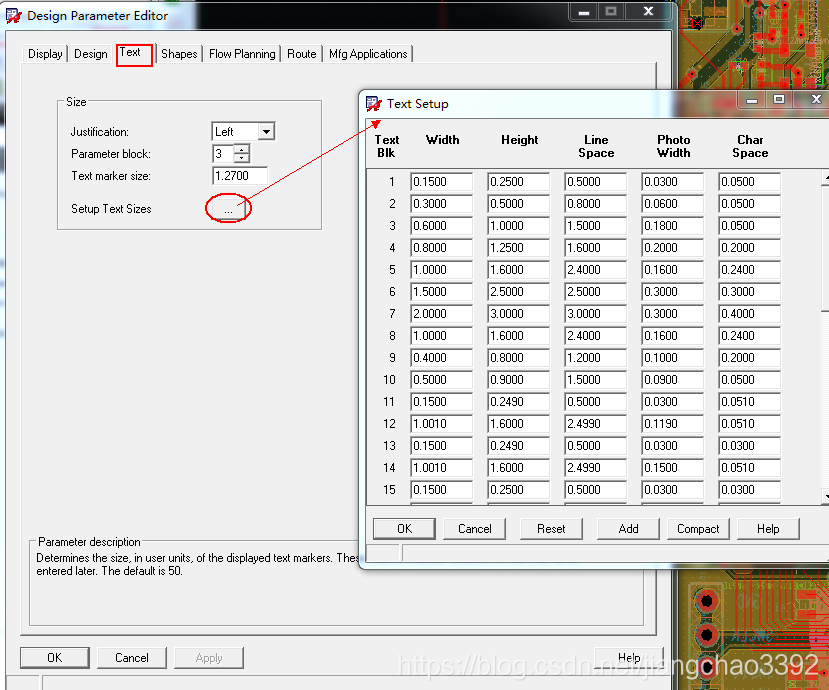Maximize the Text Setup window
This screenshot has height=690, width=829.
779,99
